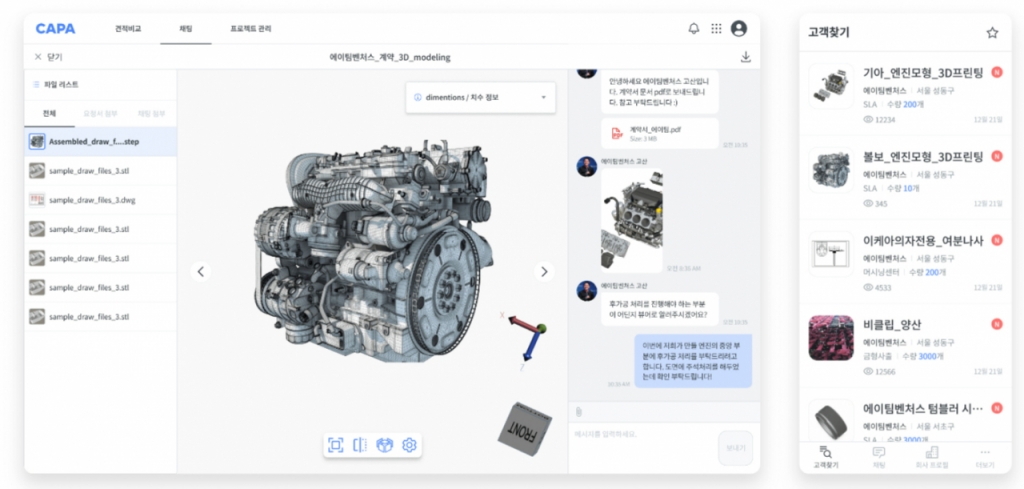Open the 이케아의자전용_여분나사 thumbnail
The width and height of the screenshot is (1024, 489).
(831, 254)
